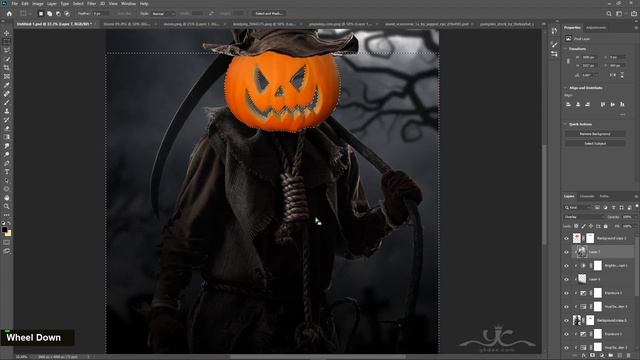Click Select and Mask button

coord(269,13)
